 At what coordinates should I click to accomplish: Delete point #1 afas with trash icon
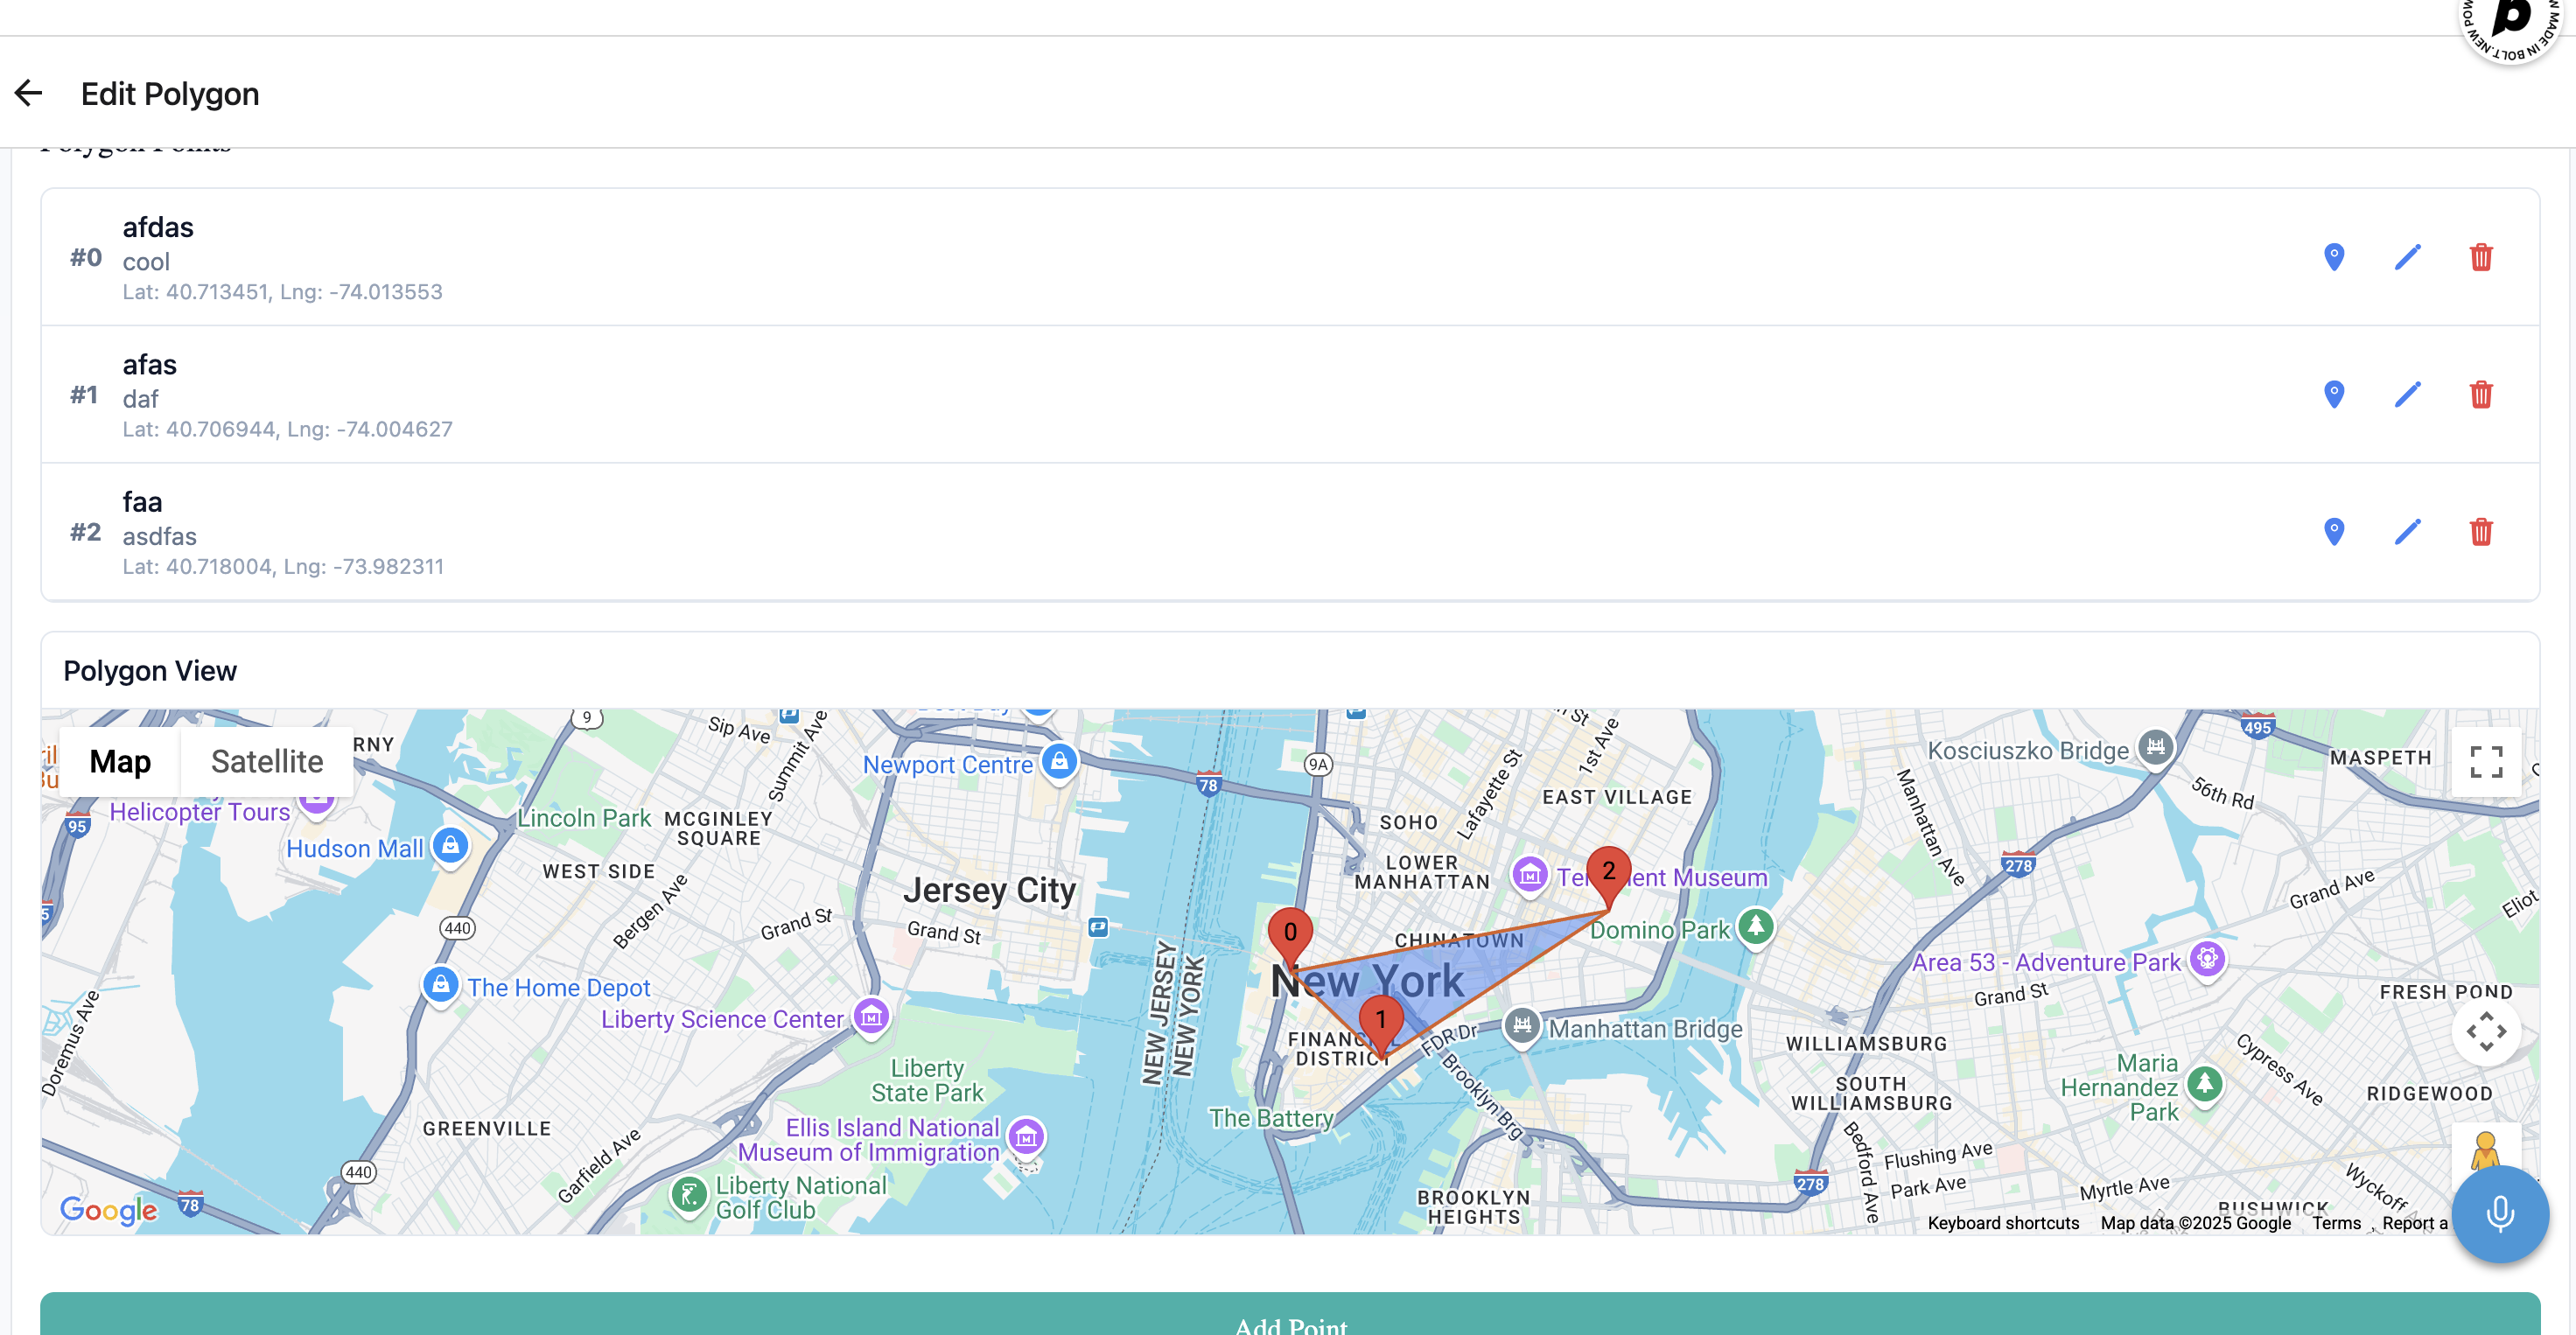(x=2480, y=394)
